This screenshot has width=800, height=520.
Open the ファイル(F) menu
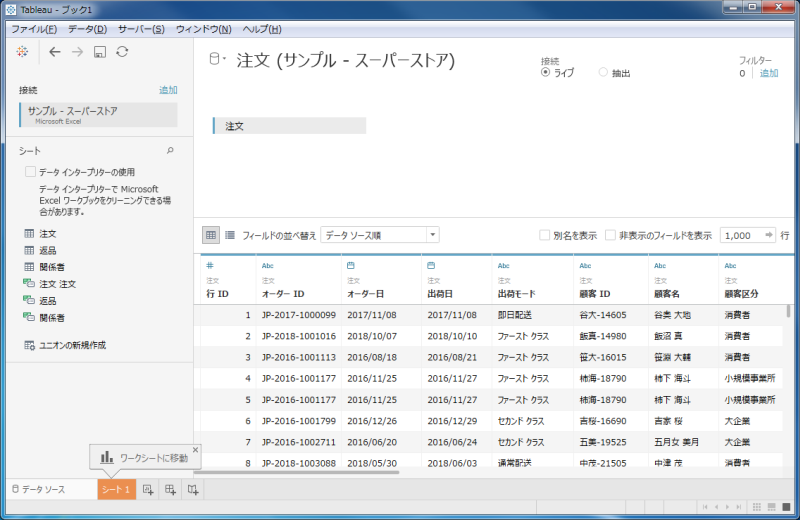(34, 29)
